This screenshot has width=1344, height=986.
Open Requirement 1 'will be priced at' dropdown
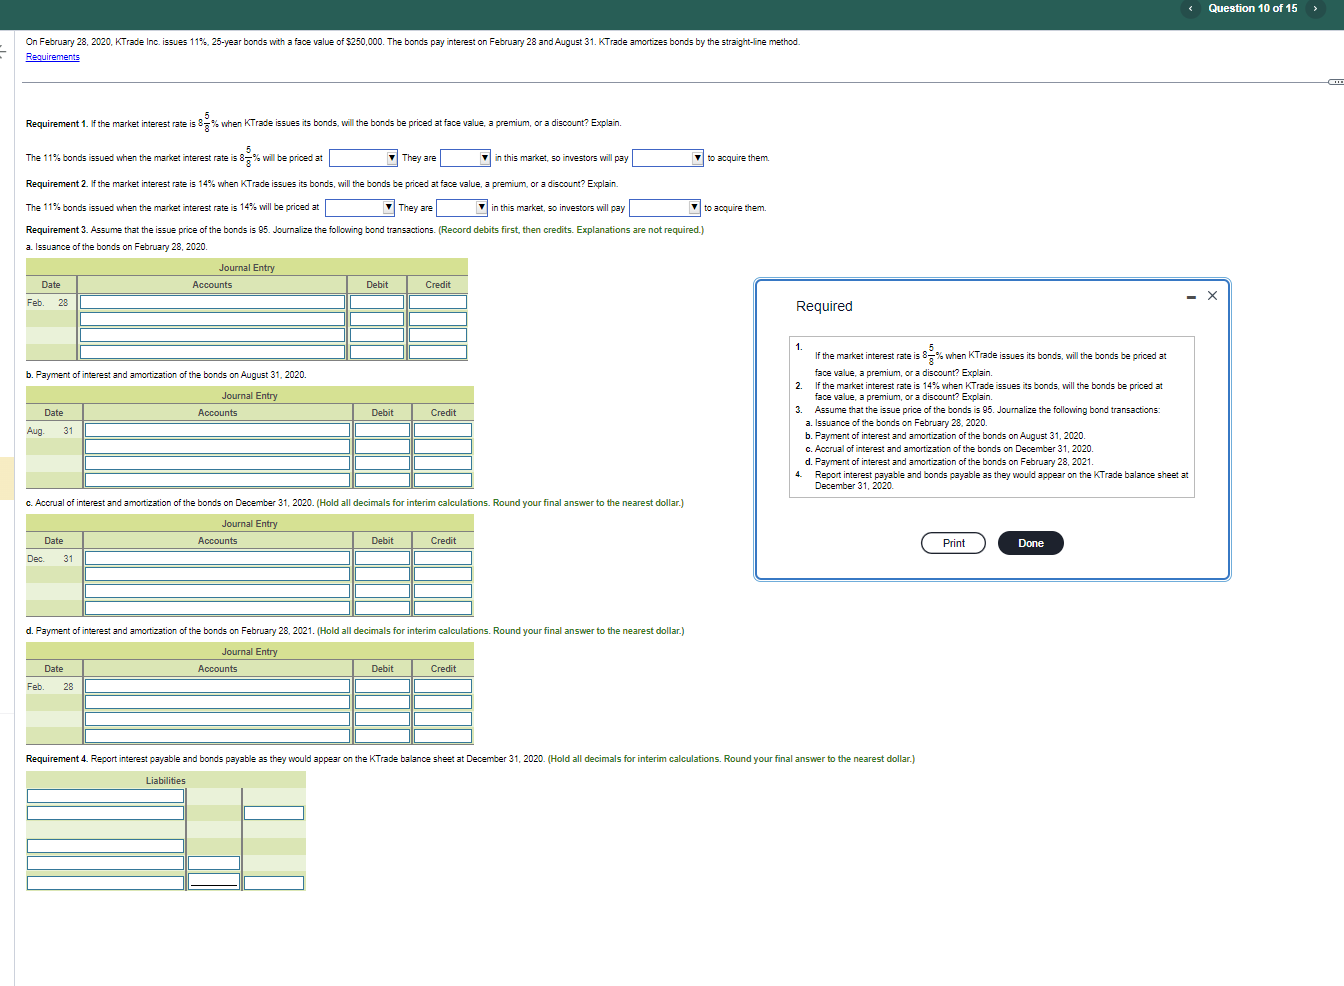pos(364,158)
